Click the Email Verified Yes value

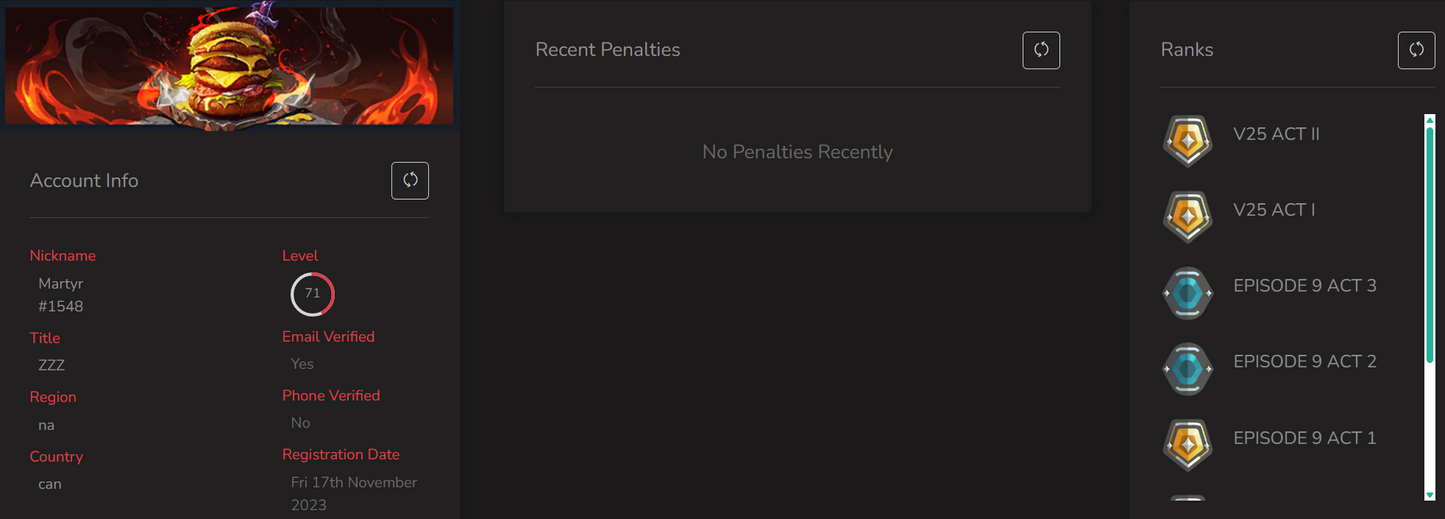(x=302, y=364)
